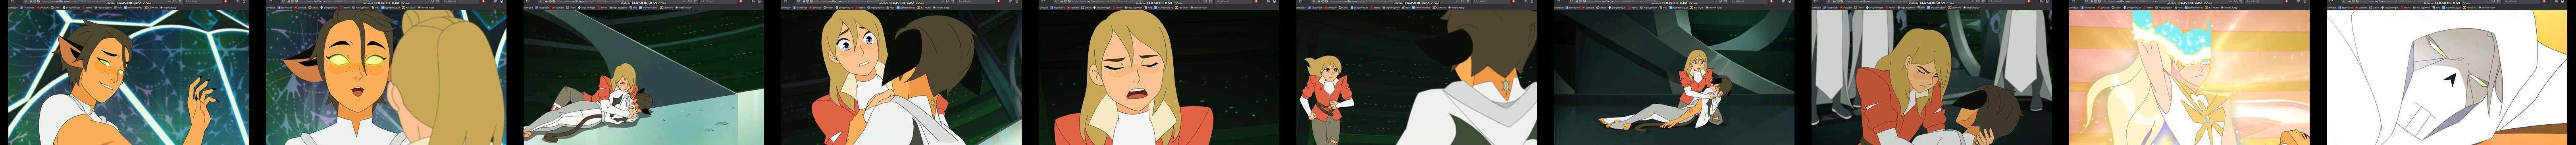Open KSI MUNI bookmark in the Catra waving frame
Viewport: 2576px width, 145px height.
point(151,8)
